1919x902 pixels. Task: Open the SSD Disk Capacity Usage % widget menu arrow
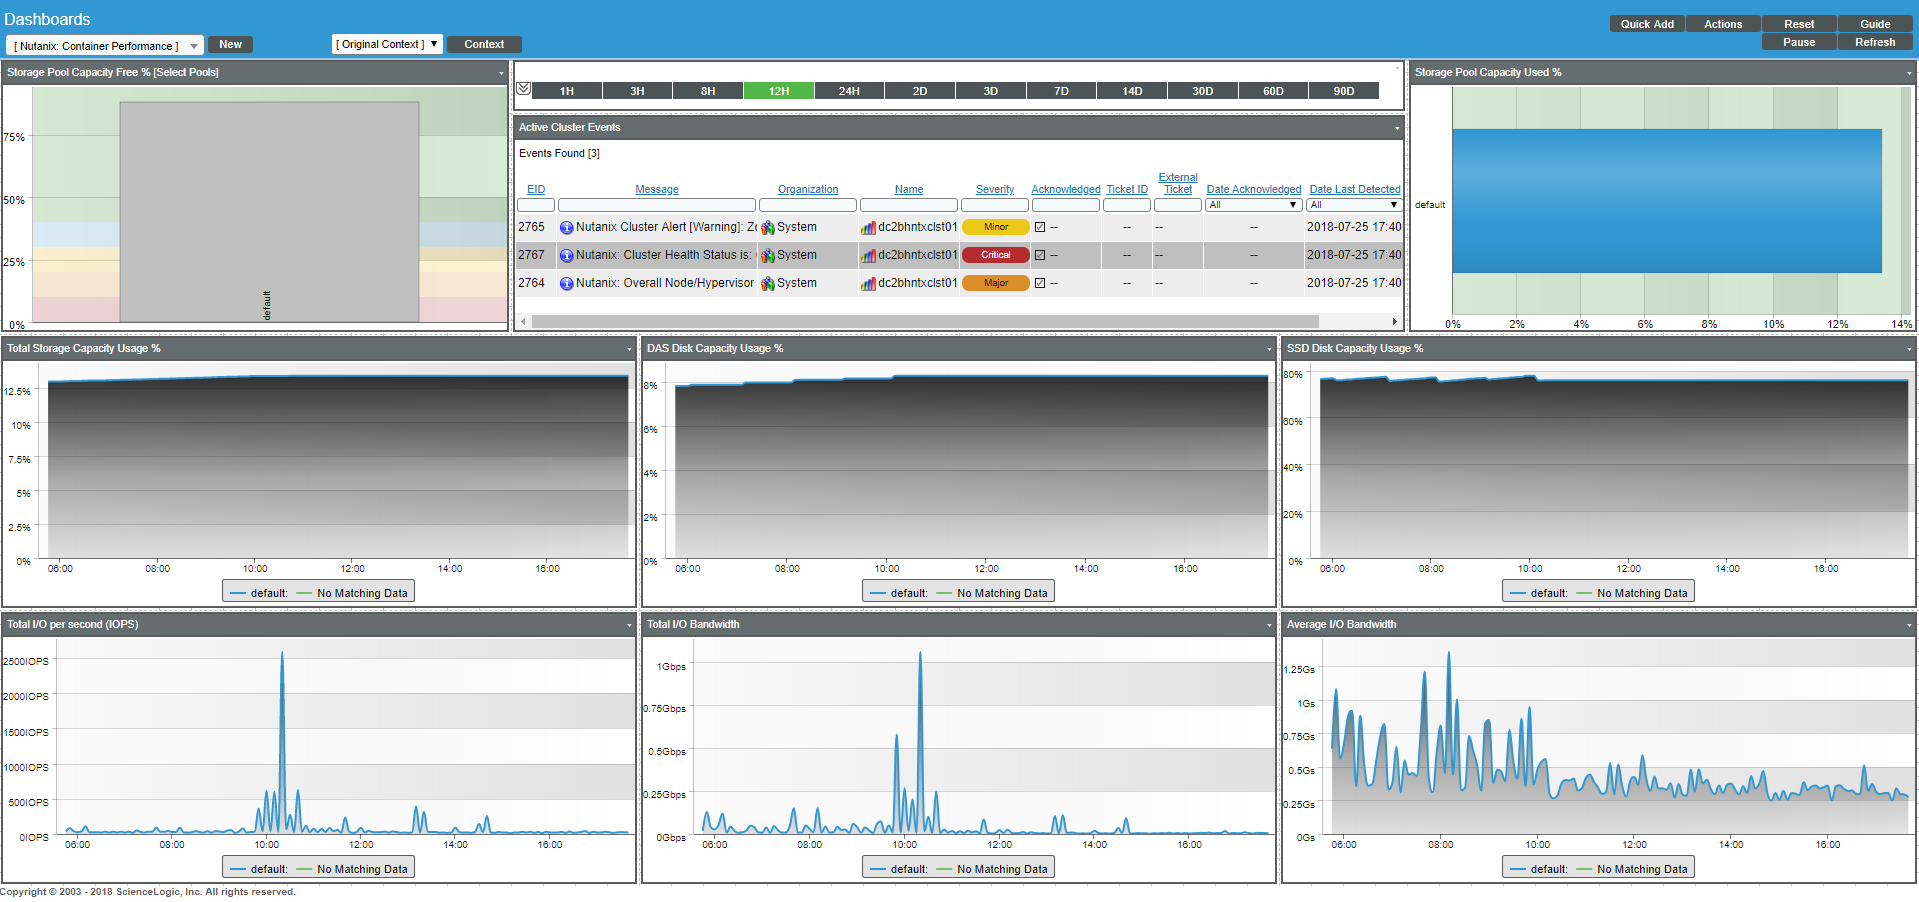(1909, 349)
